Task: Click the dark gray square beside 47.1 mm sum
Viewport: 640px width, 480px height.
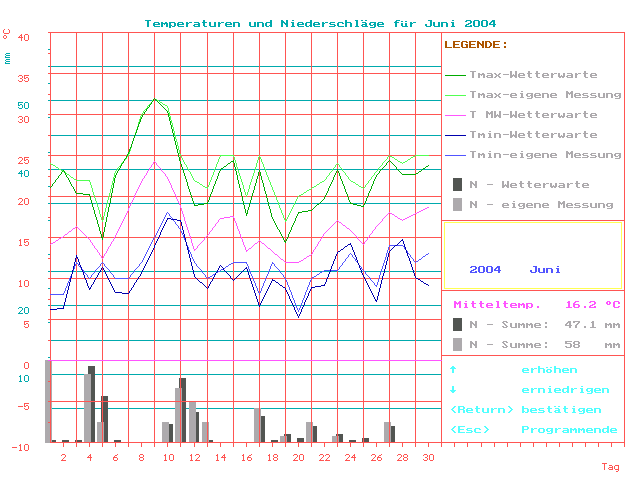Action: [458, 324]
